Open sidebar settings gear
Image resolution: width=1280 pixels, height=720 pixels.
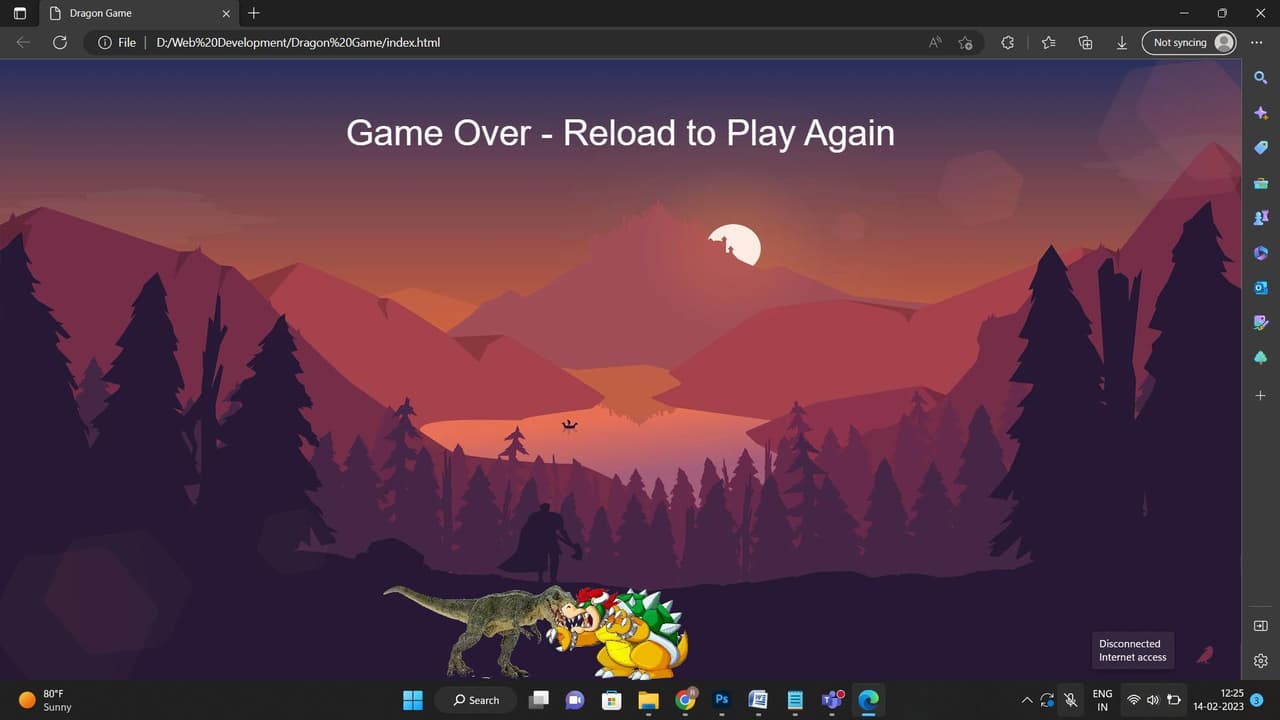click(1261, 661)
